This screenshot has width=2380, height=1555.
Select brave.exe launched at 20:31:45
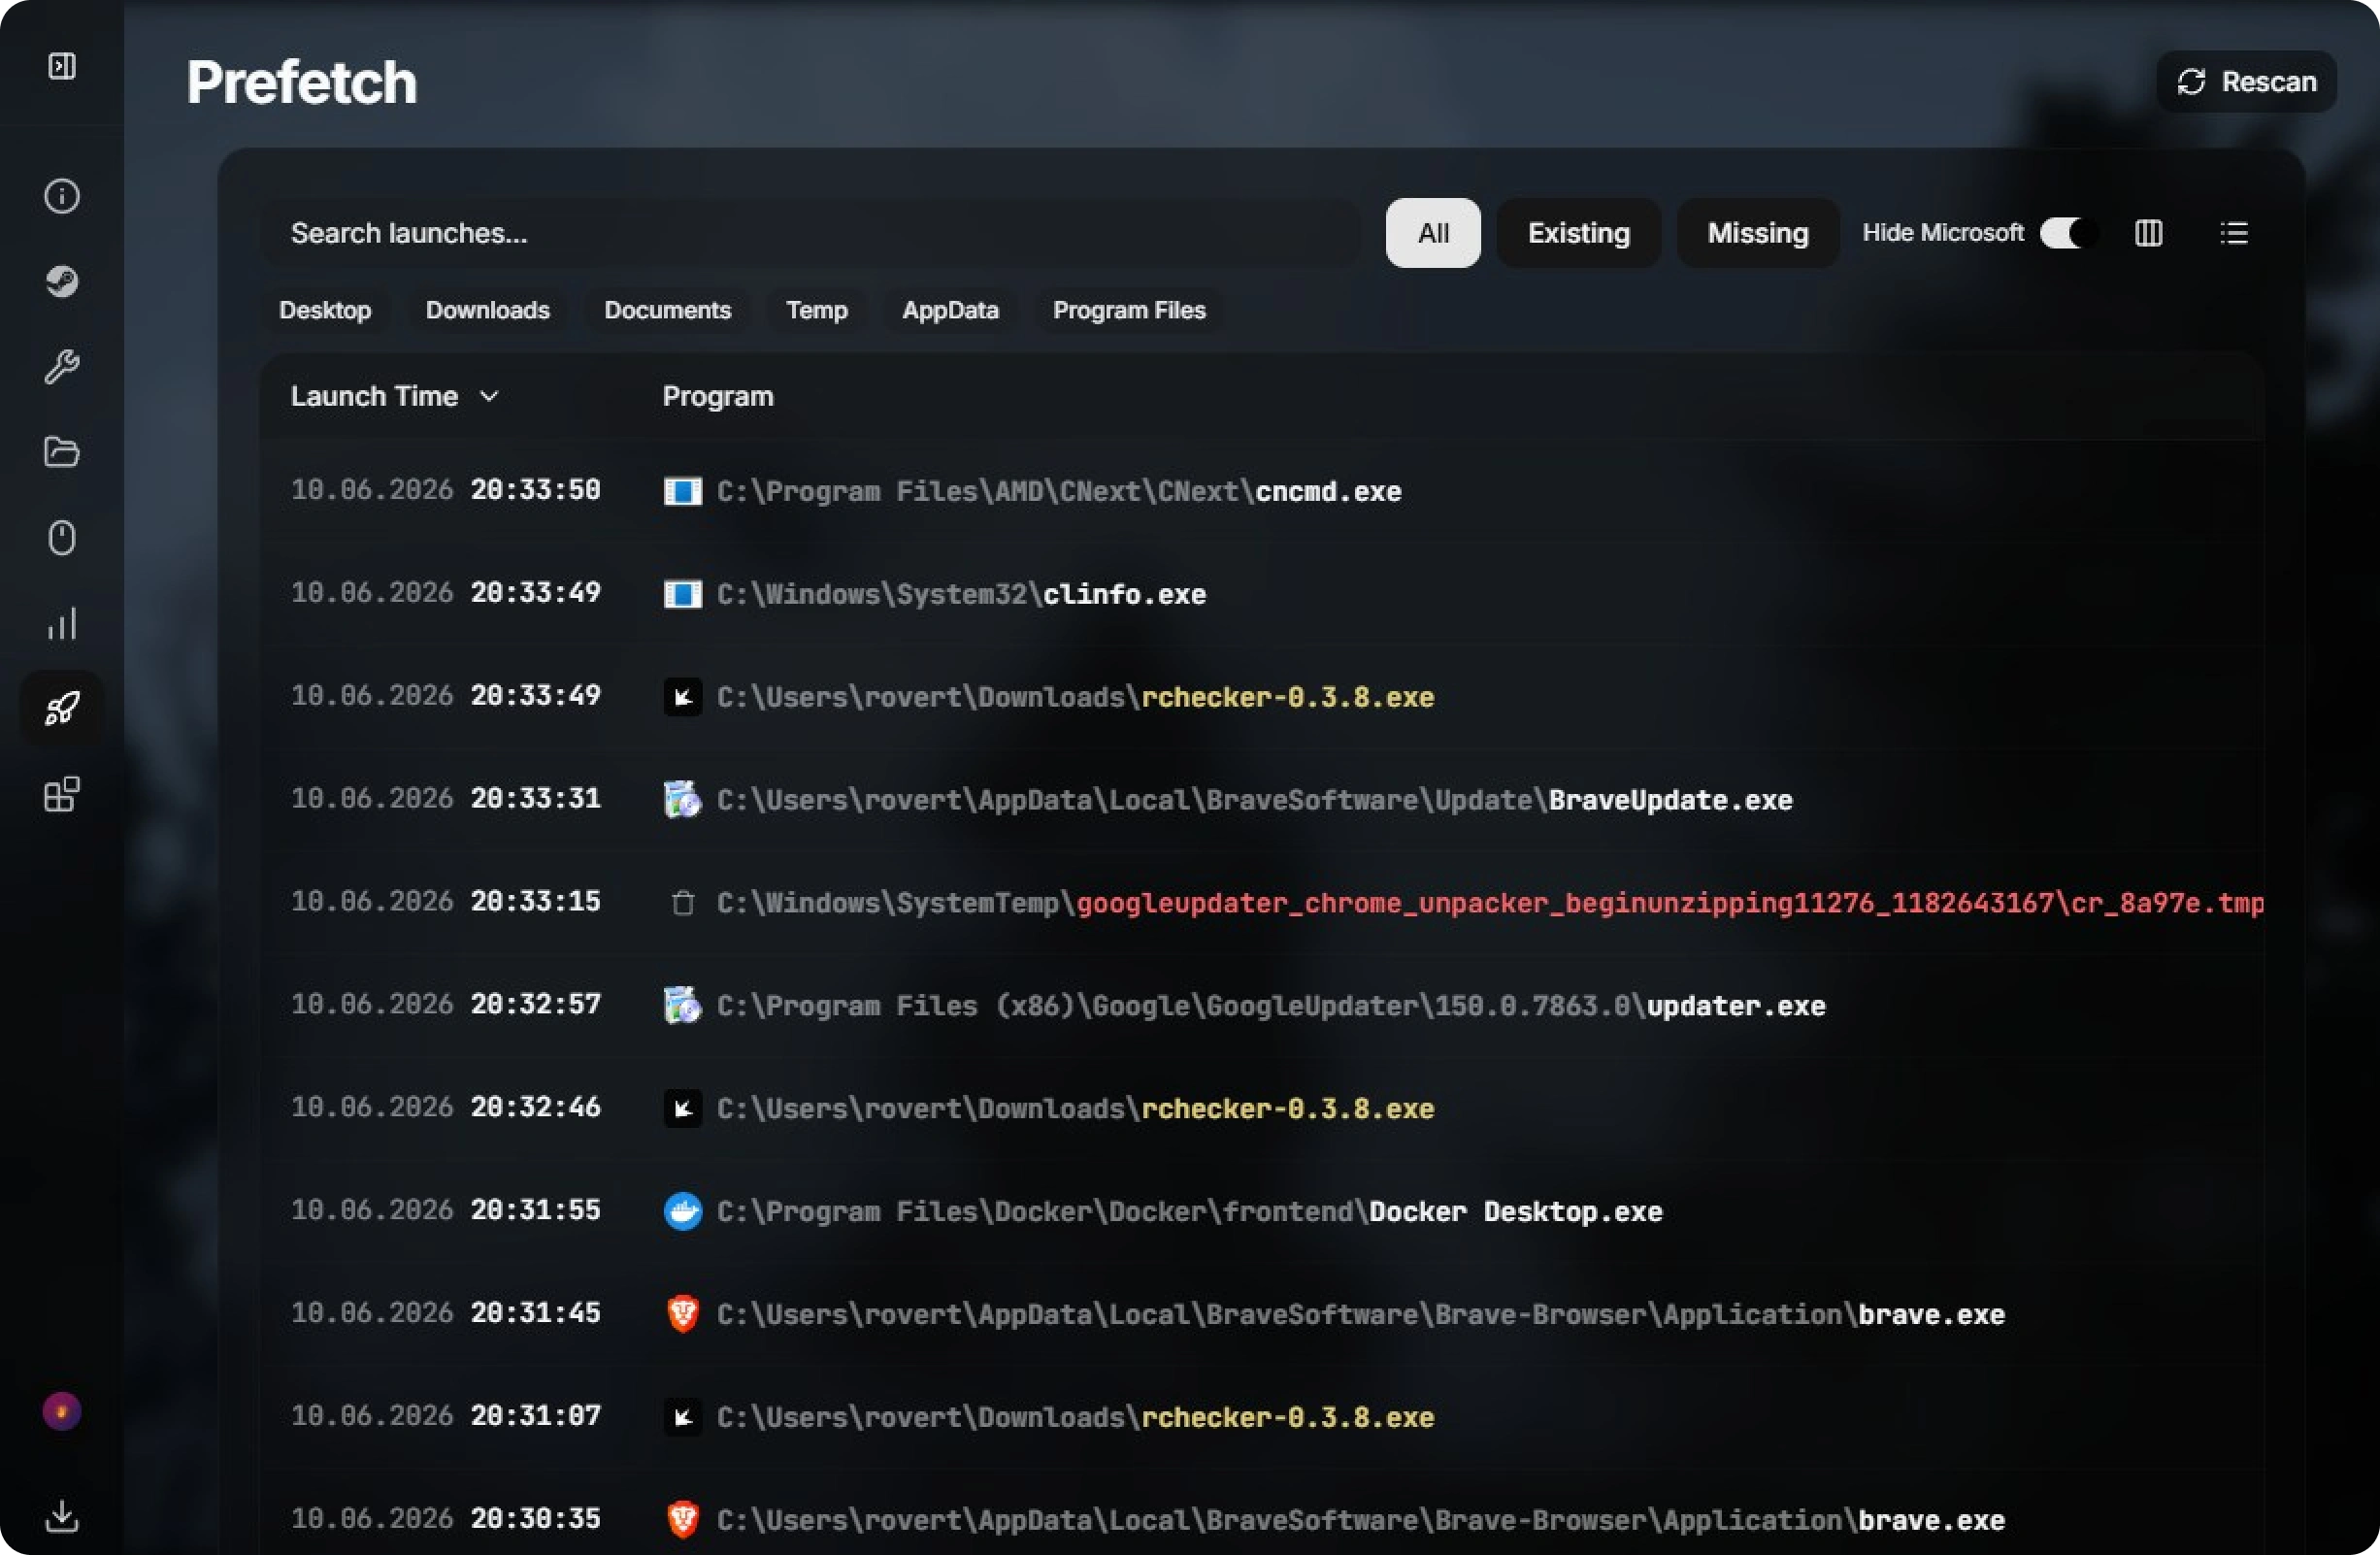pos(1262,1314)
